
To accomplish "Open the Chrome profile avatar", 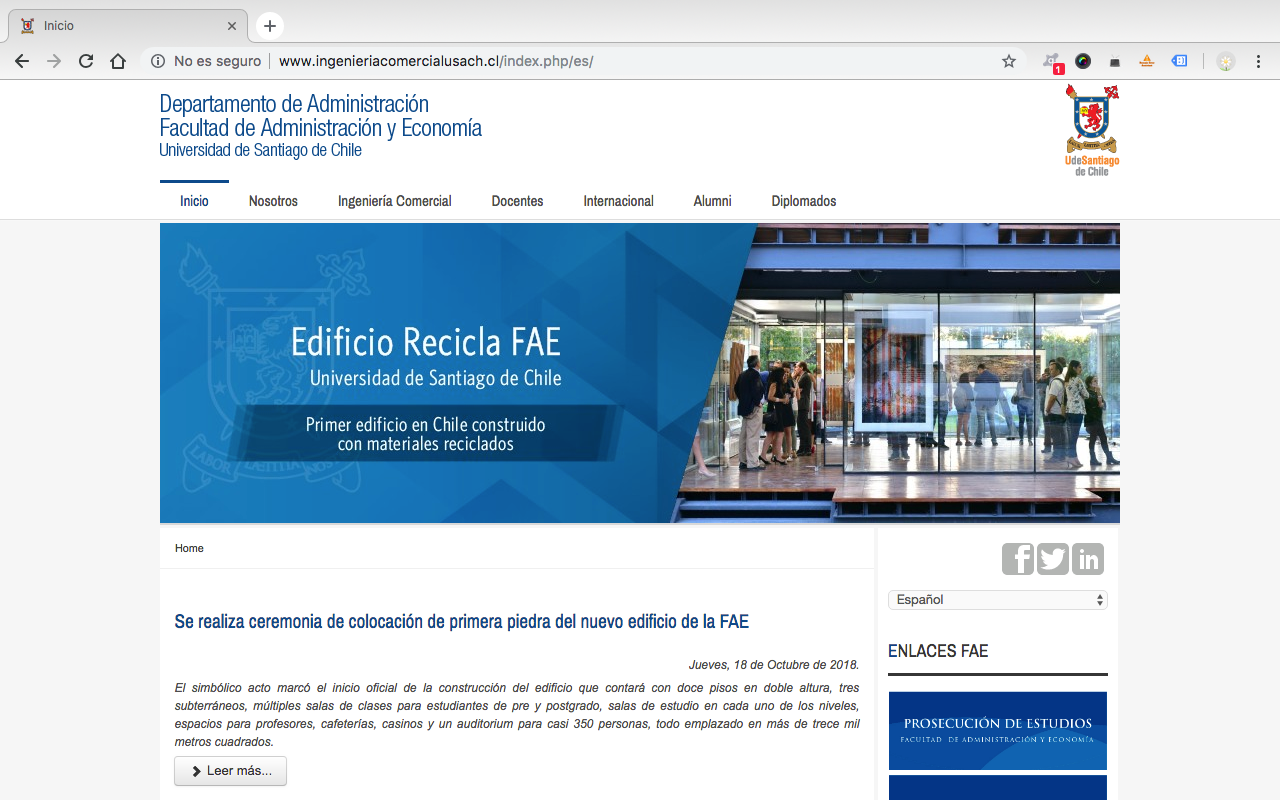I will point(1226,61).
